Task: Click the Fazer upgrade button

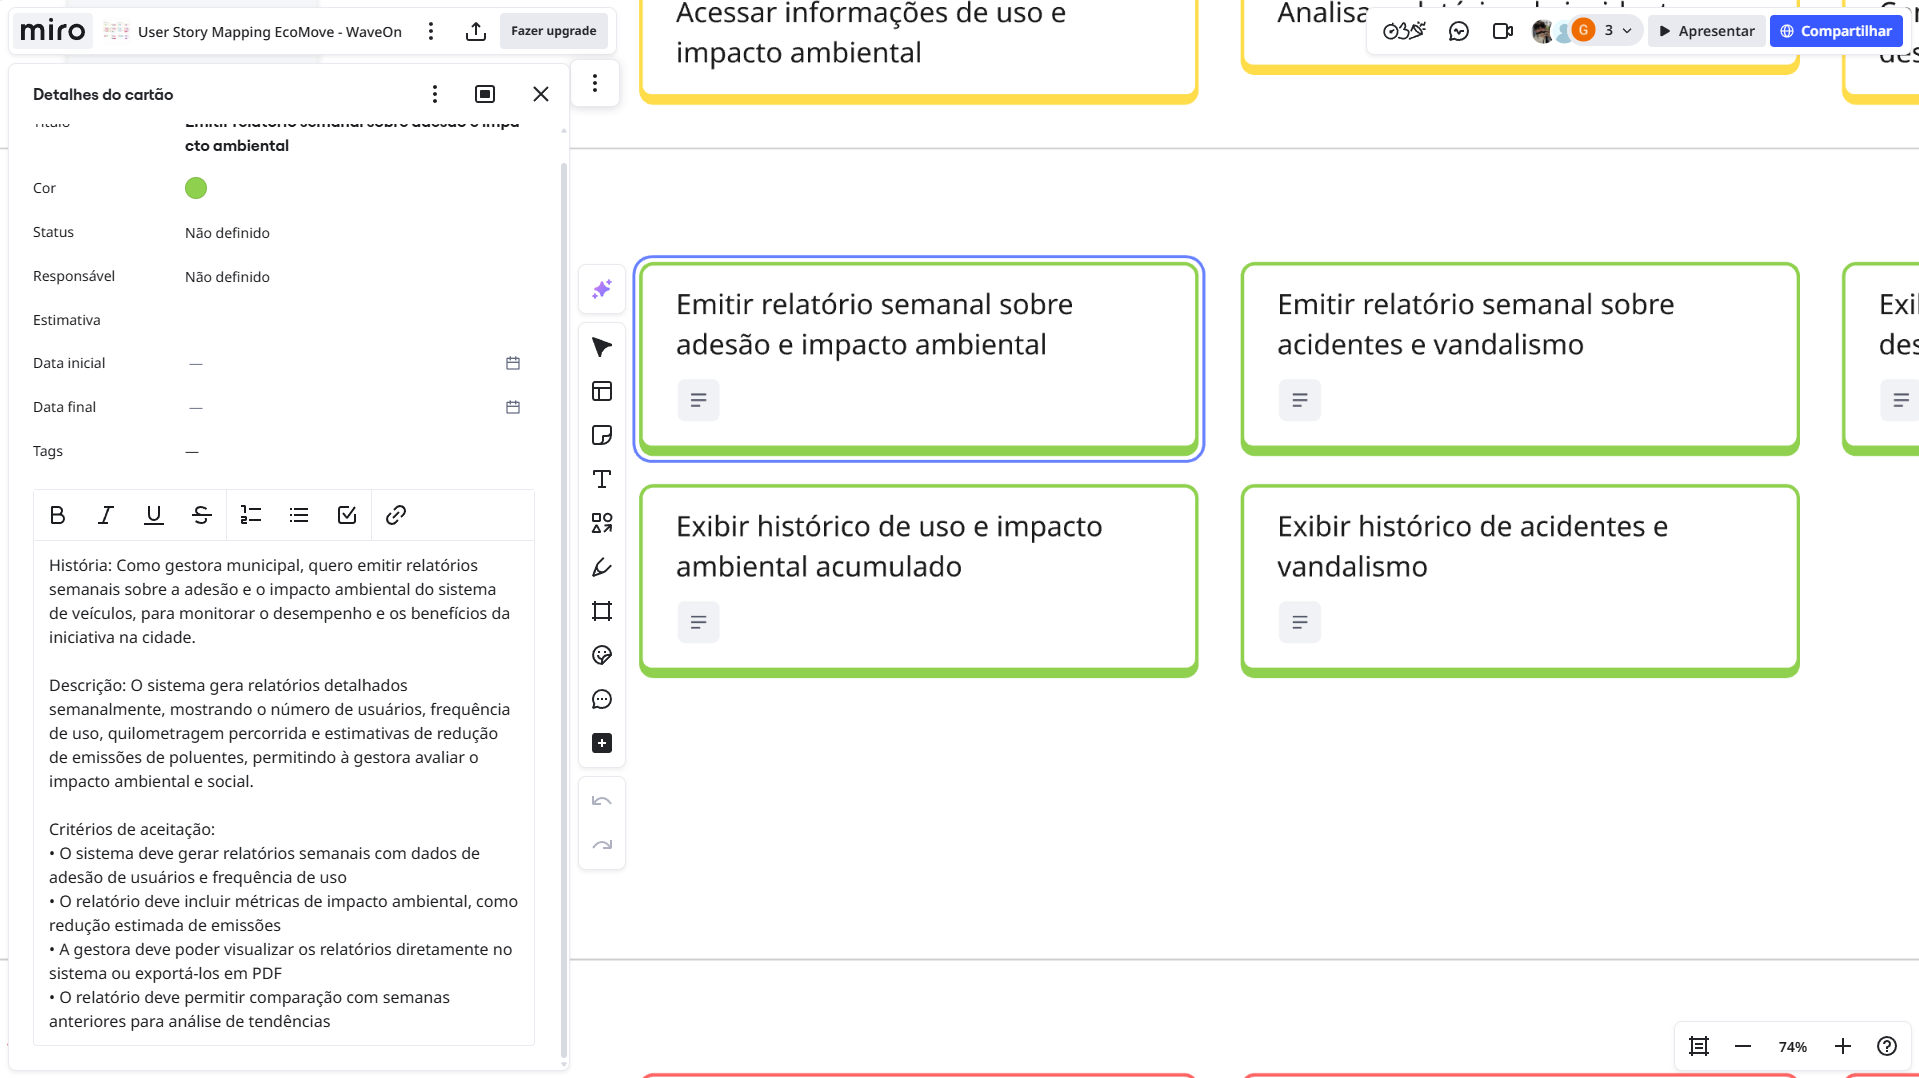Action: click(x=553, y=31)
